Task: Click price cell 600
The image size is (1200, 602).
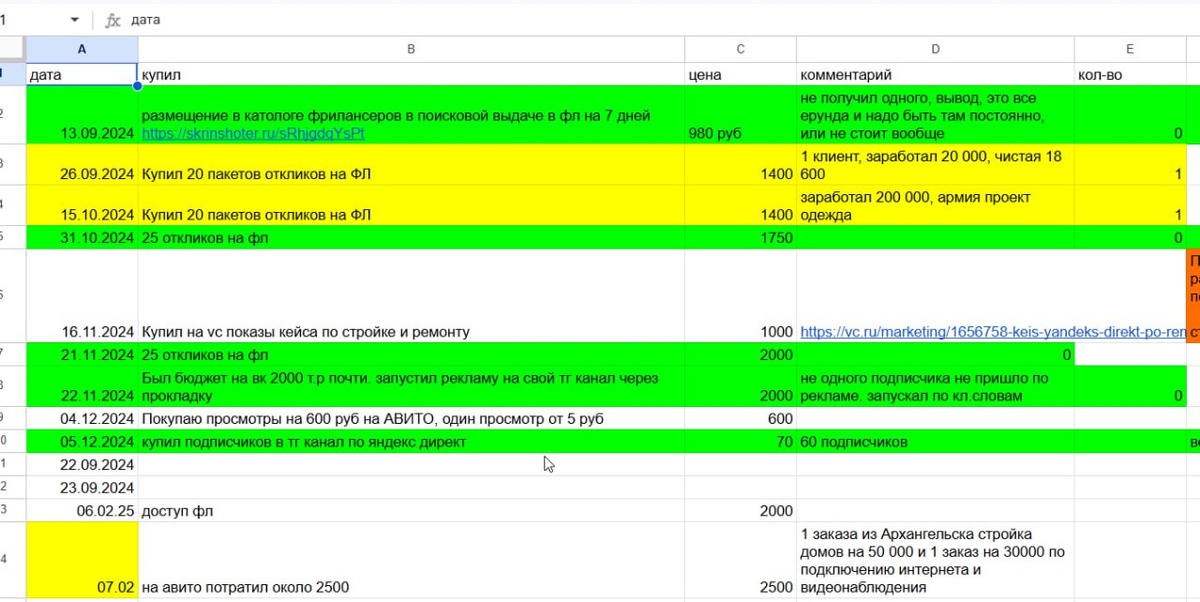Action: point(740,419)
